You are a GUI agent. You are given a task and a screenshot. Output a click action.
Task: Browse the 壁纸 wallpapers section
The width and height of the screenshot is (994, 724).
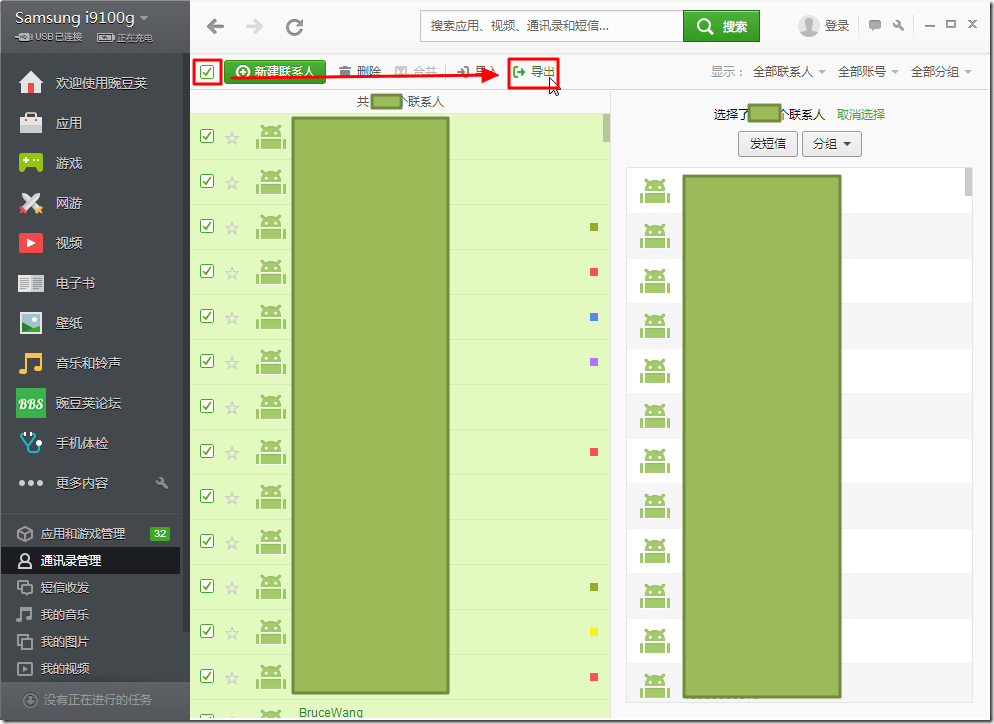click(x=51, y=323)
